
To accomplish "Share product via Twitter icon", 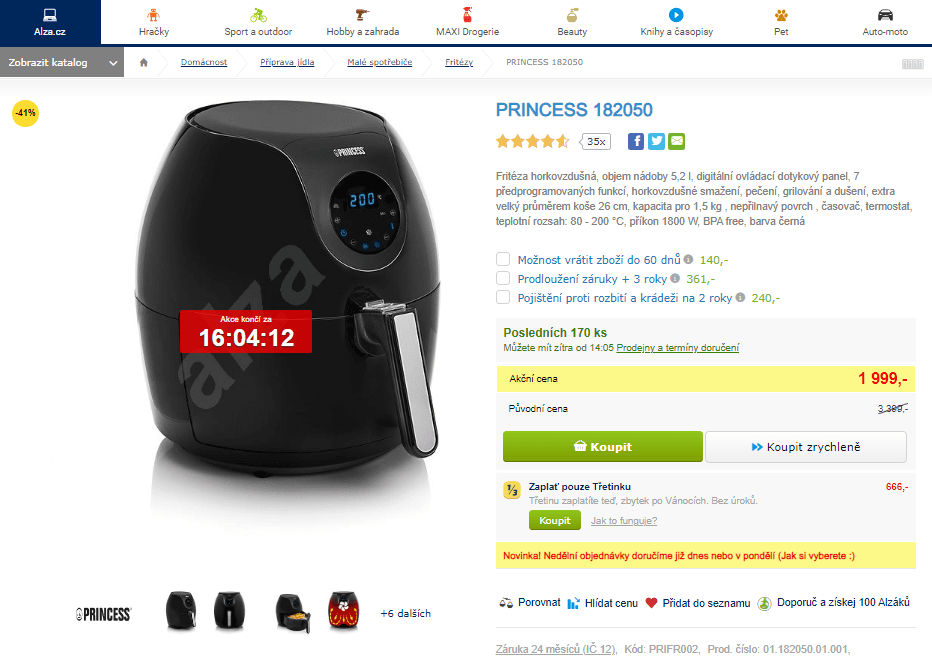I will (656, 142).
